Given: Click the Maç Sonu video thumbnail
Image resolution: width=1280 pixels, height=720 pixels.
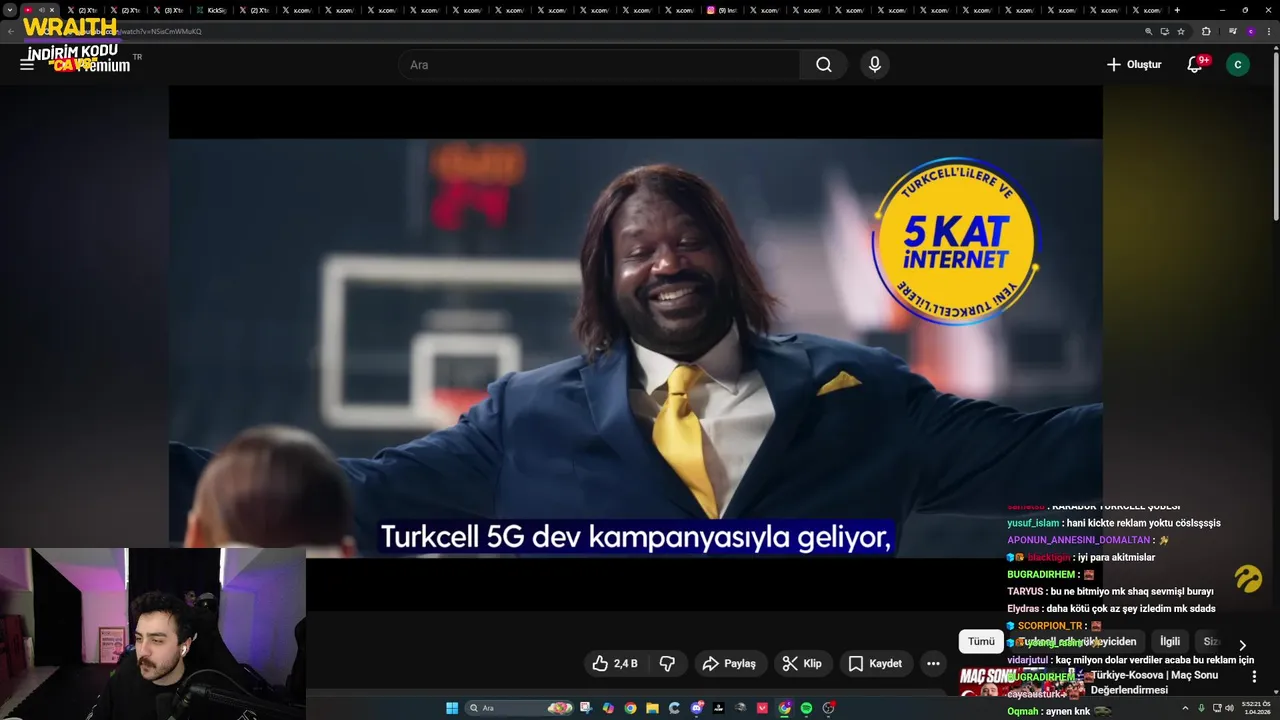Looking at the screenshot, I should coord(1021,682).
